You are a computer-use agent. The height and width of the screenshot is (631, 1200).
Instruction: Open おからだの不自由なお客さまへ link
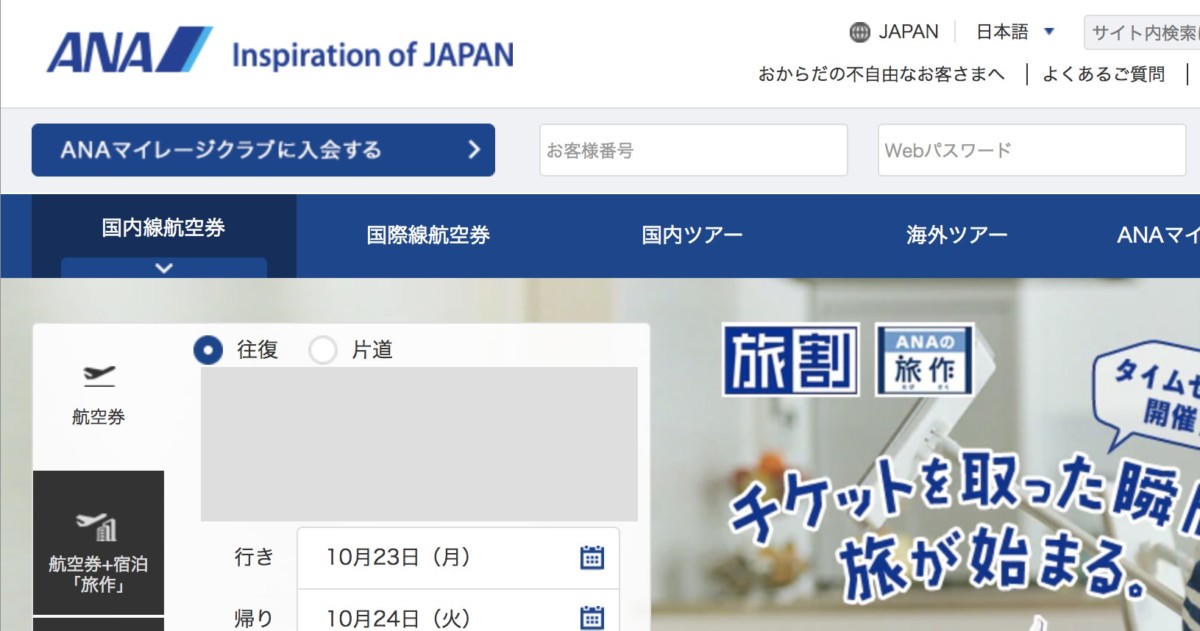881,74
